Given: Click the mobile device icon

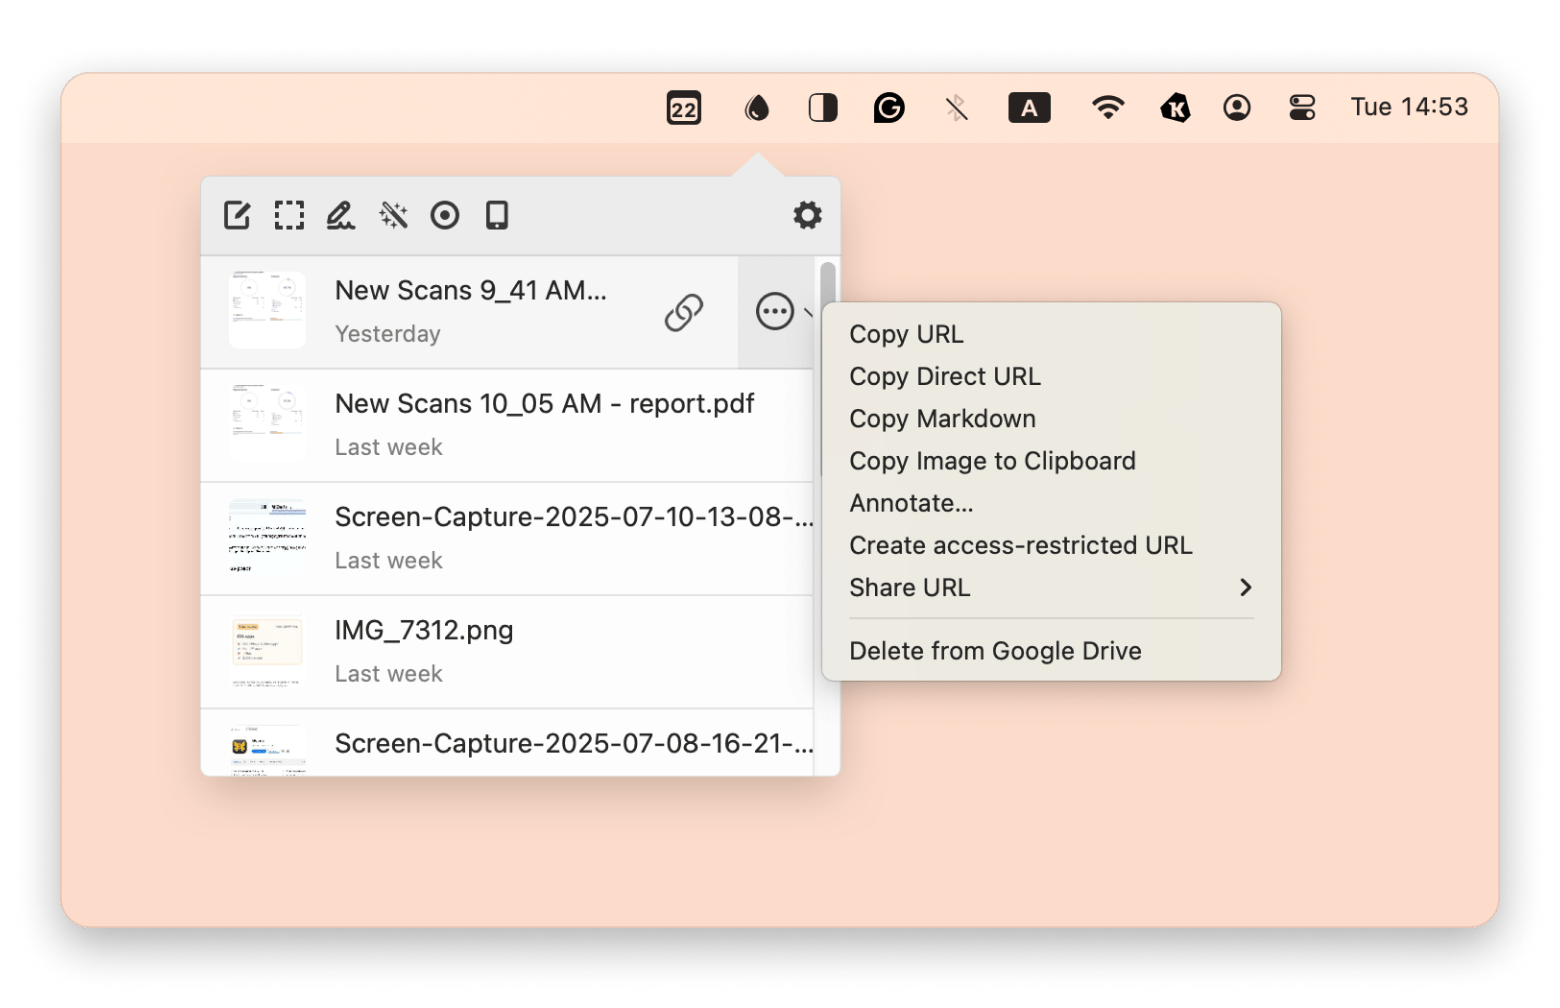Looking at the screenshot, I should click(497, 215).
